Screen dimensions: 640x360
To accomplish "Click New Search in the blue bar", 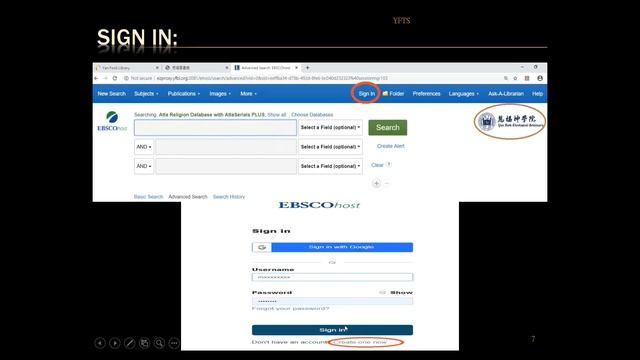I will point(111,94).
